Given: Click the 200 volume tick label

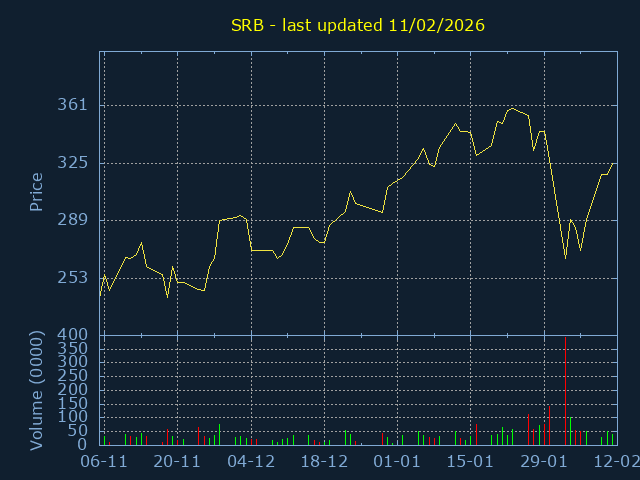Looking at the screenshot, I should tap(78, 389).
